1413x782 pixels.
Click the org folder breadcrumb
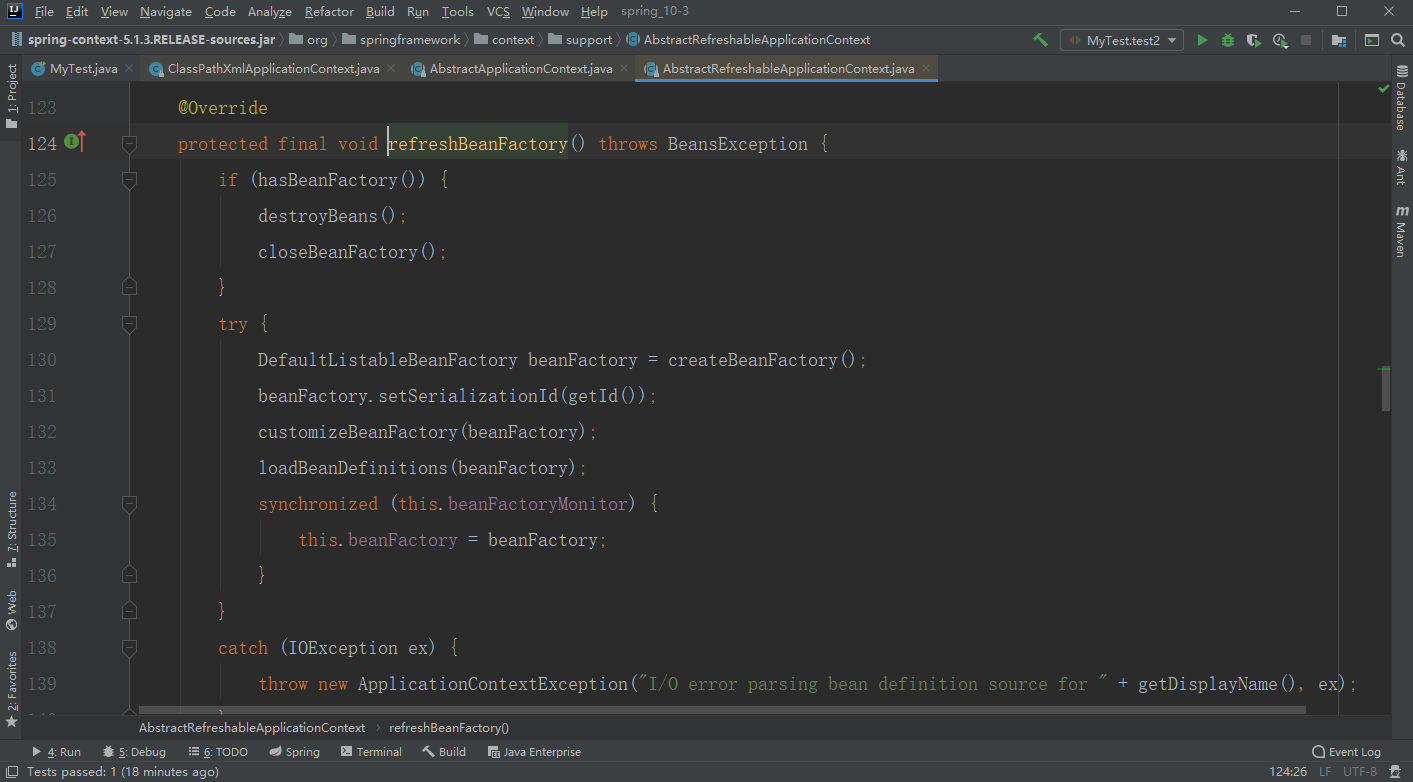click(308, 40)
